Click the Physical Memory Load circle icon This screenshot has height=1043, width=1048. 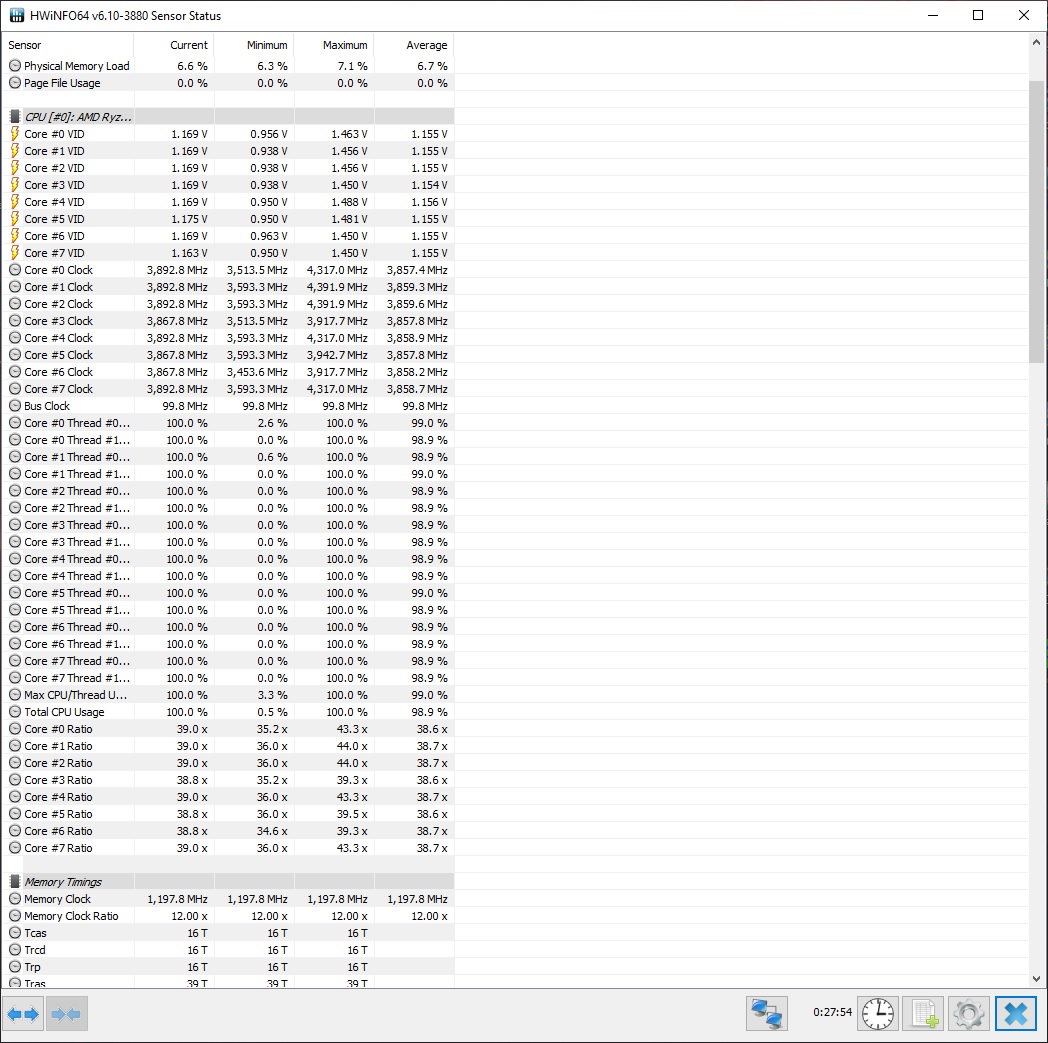pos(15,66)
